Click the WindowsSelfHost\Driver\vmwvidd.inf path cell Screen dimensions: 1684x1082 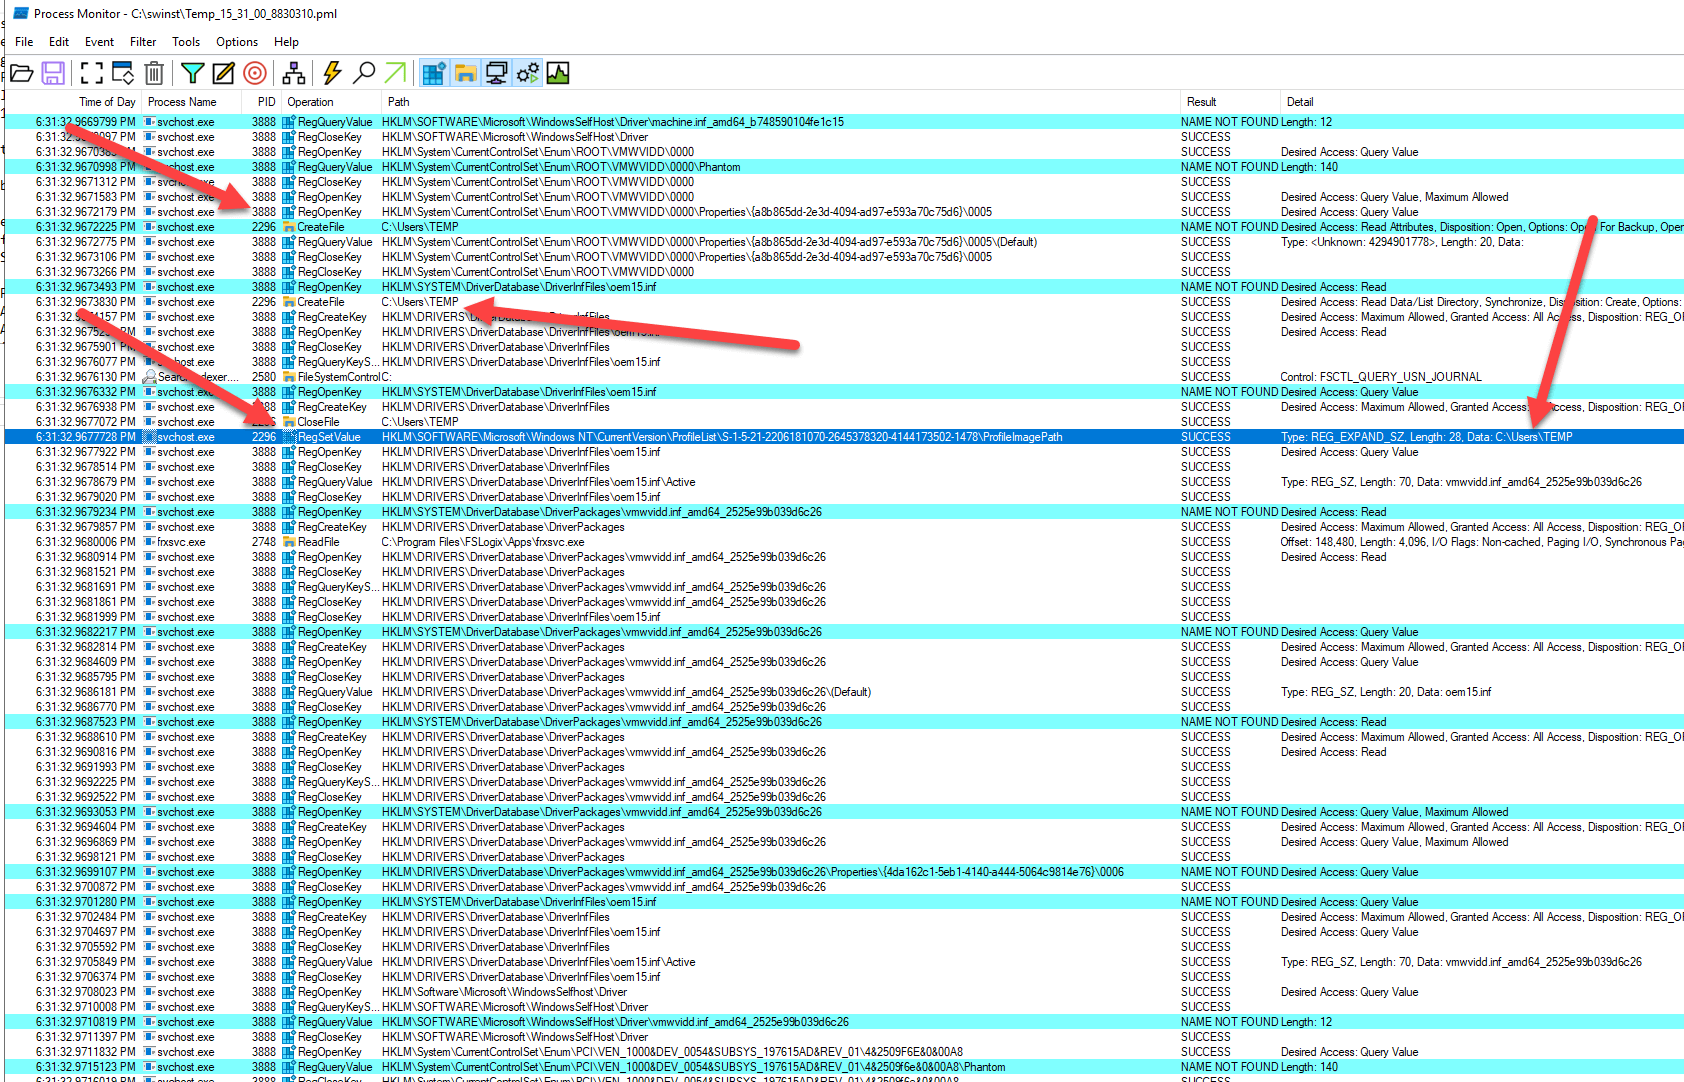click(615, 1022)
